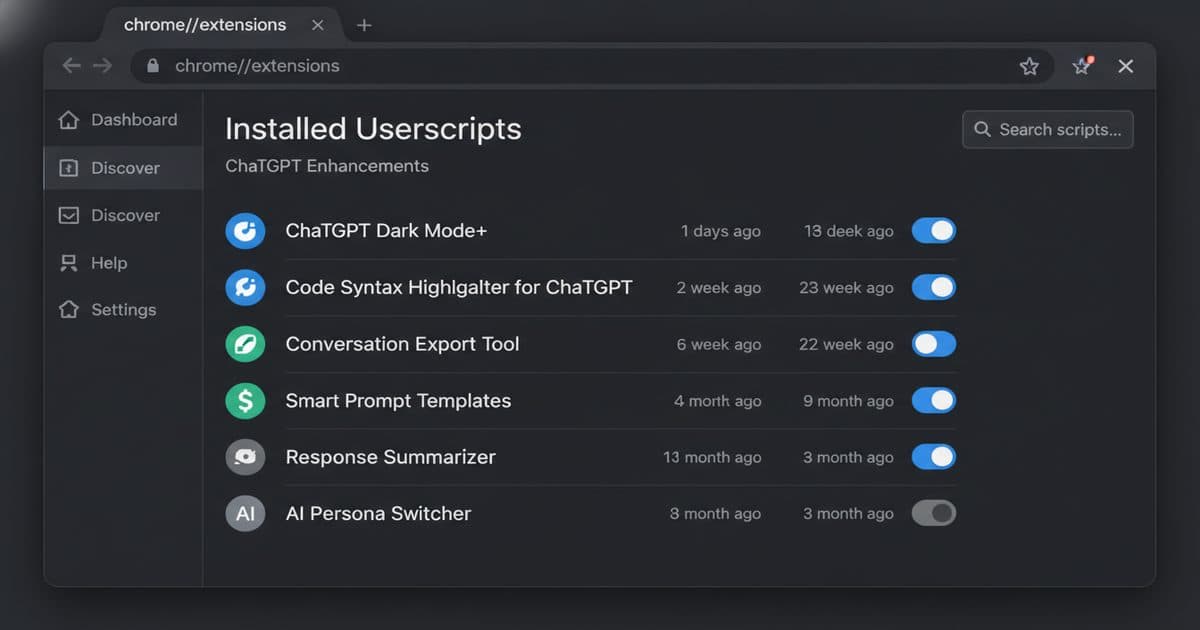The width and height of the screenshot is (1200, 630).
Task: Click '6 week ago' text
Action: 719,344
